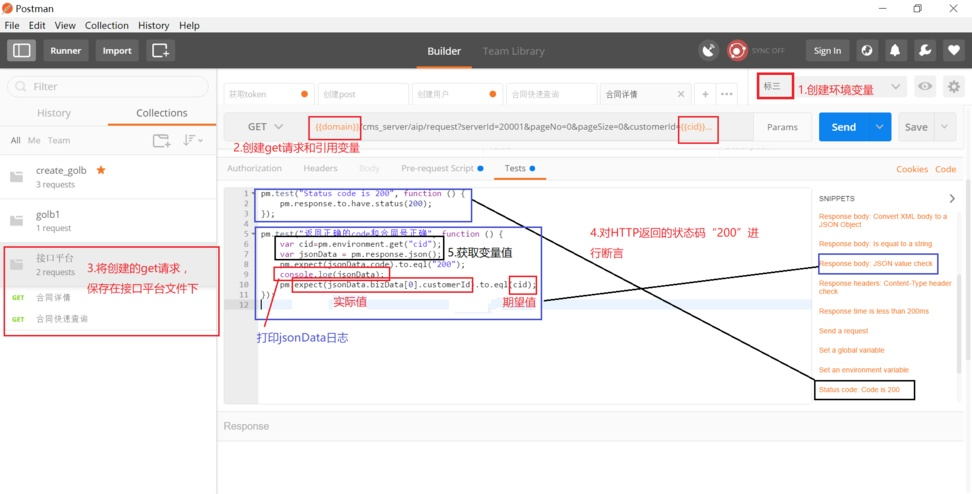Click the star on create_golb collection
The height and width of the screenshot is (494, 972).
pos(100,170)
